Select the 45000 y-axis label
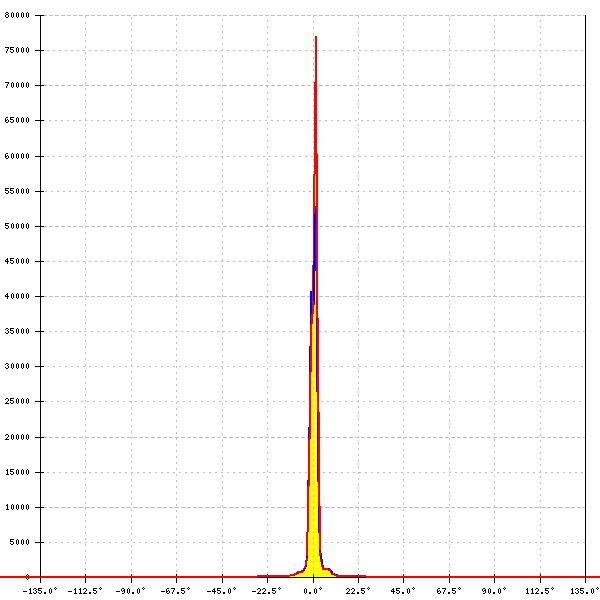The width and height of the screenshot is (600, 600). [17, 261]
